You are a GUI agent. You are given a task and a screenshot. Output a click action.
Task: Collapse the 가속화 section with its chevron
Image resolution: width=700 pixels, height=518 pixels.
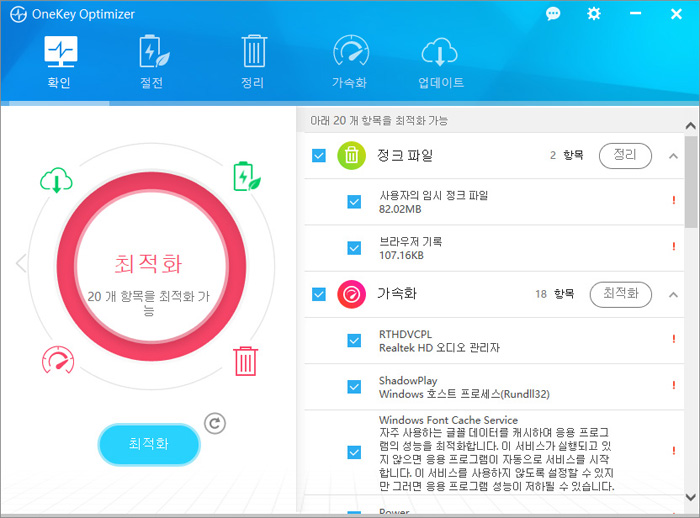pos(673,295)
